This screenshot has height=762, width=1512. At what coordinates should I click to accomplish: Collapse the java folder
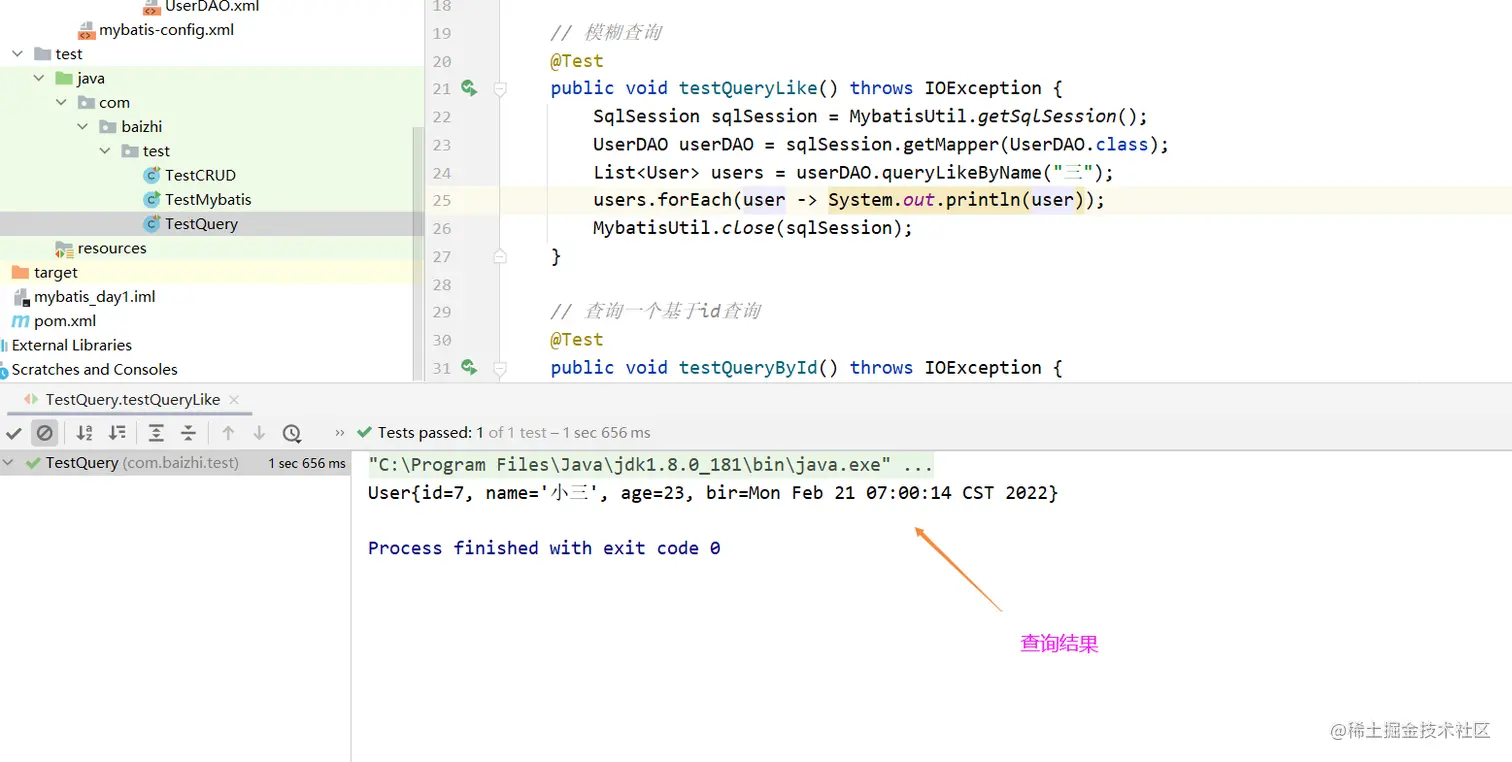[x=39, y=78]
